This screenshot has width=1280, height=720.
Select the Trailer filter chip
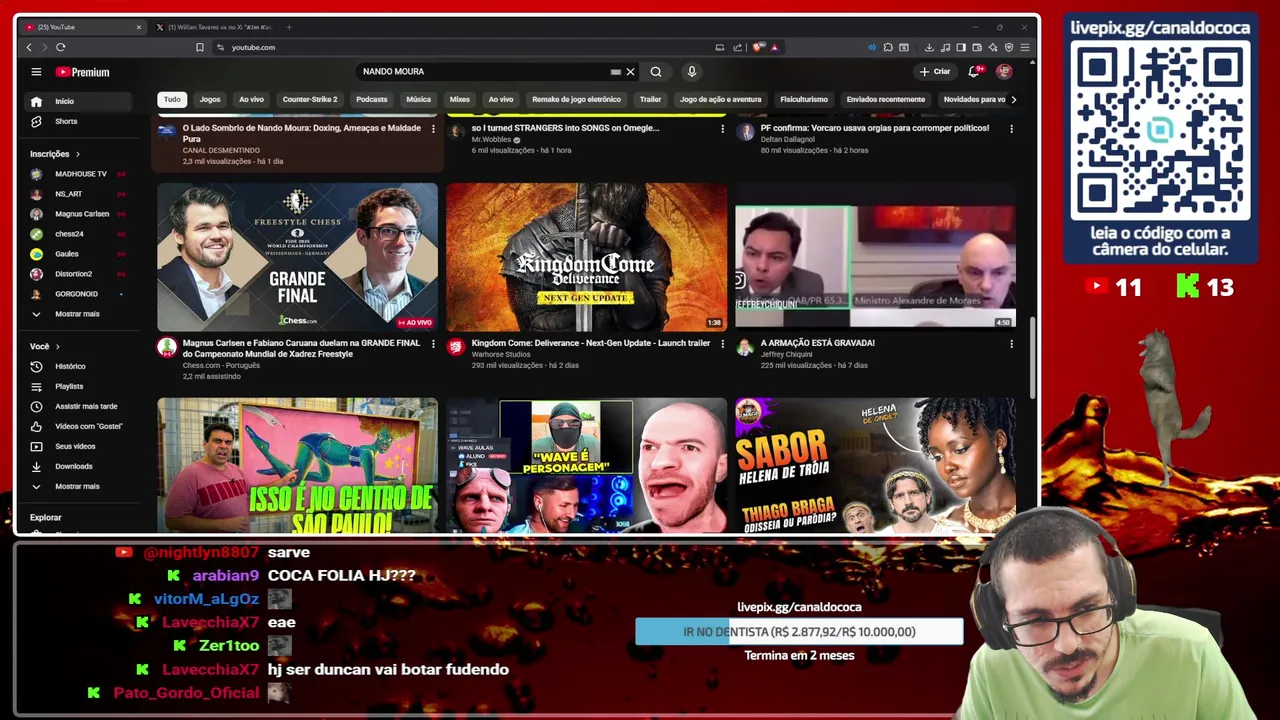tap(650, 99)
